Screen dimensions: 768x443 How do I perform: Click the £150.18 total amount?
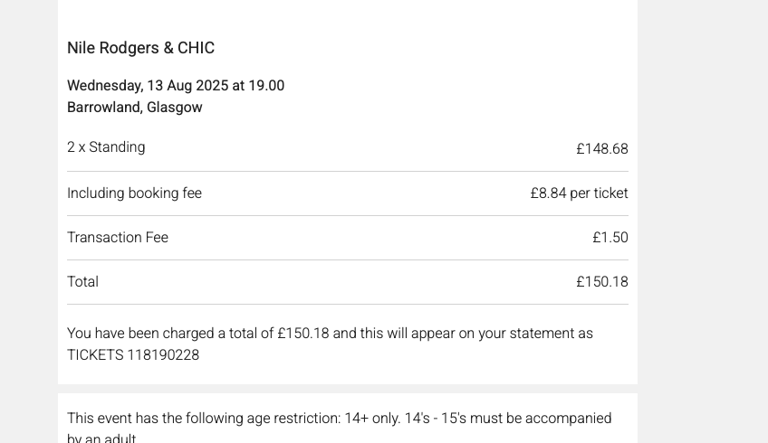pyautogui.click(x=602, y=282)
